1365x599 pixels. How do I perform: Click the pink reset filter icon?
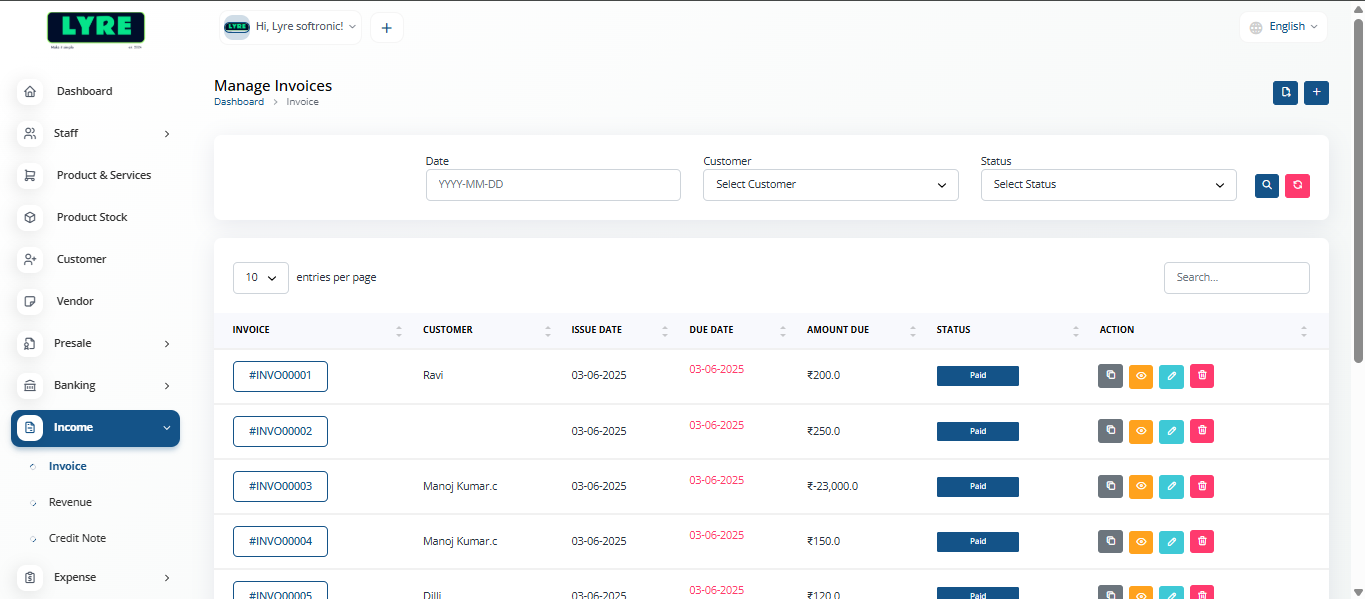[x=1297, y=185]
